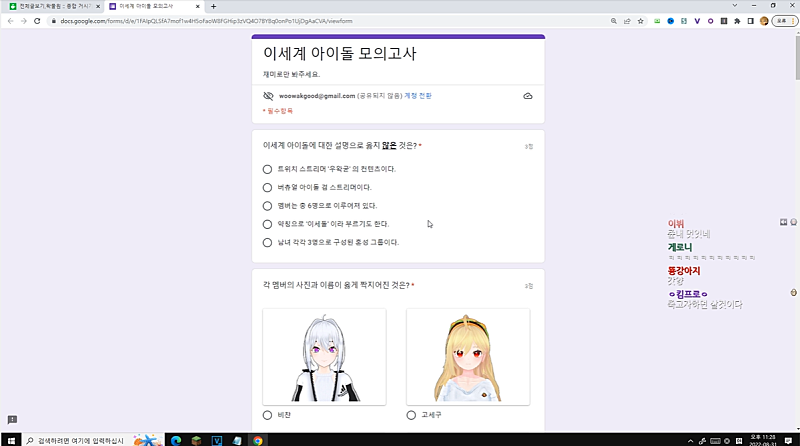Open Minecraft from the taskbar
The width and height of the screenshot is (800, 446).
tap(196, 440)
